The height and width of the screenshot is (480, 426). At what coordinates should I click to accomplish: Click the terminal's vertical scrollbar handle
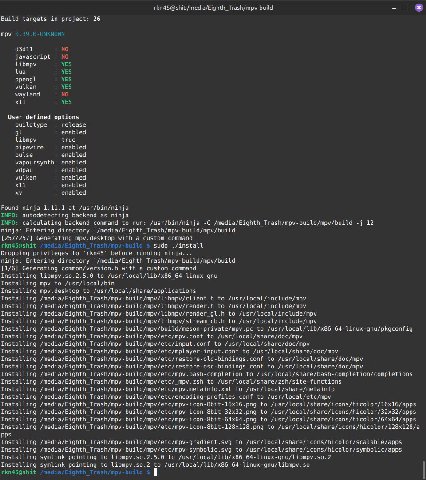click(x=424, y=470)
